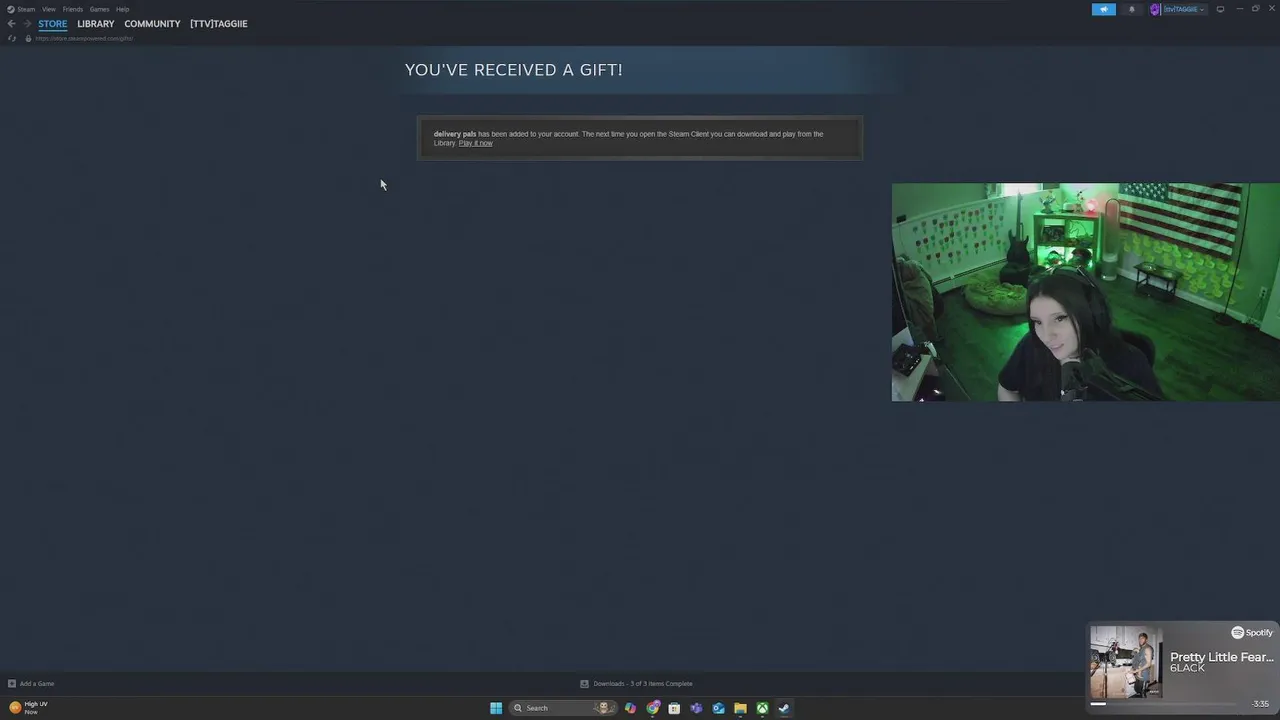Viewport: 1280px width, 720px height.
Task: Expand the account name dropdown
Action: pos(1184,9)
